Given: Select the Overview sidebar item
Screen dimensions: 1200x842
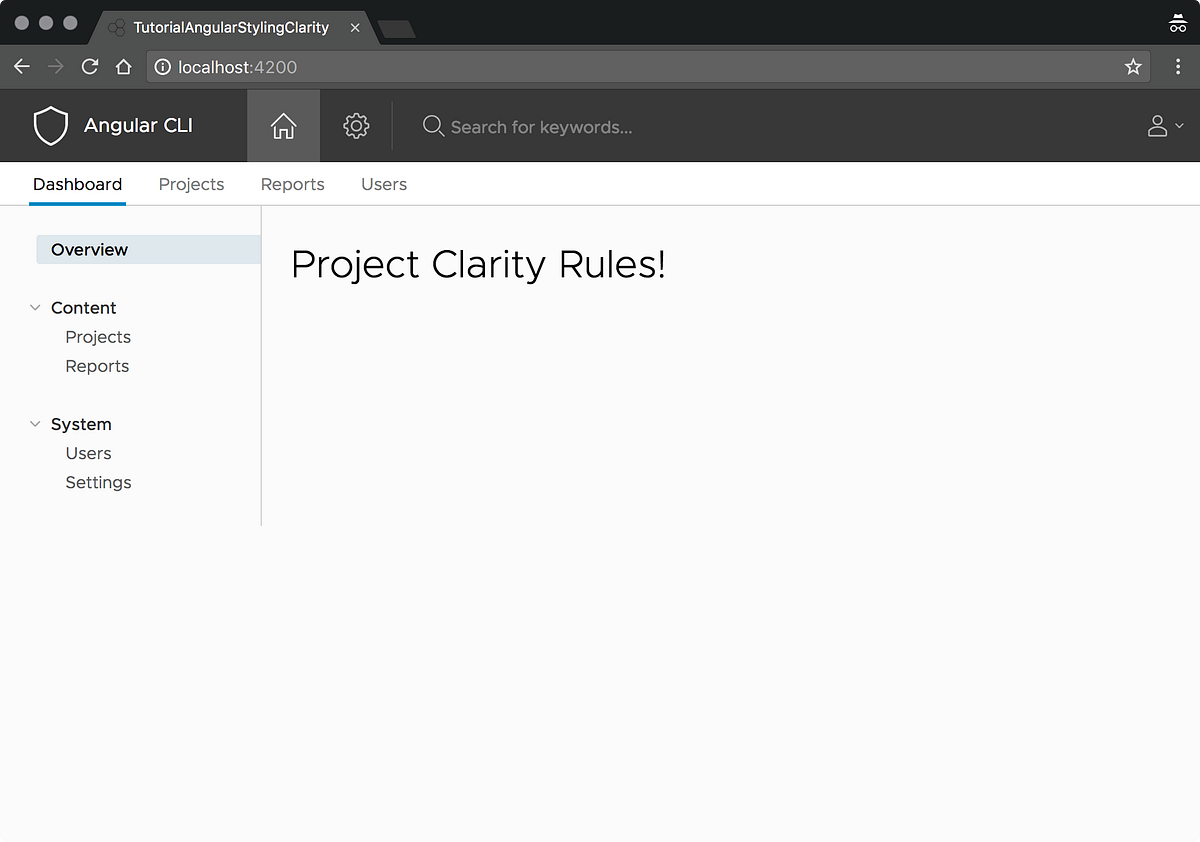Looking at the screenshot, I should pyautogui.click(x=89, y=249).
